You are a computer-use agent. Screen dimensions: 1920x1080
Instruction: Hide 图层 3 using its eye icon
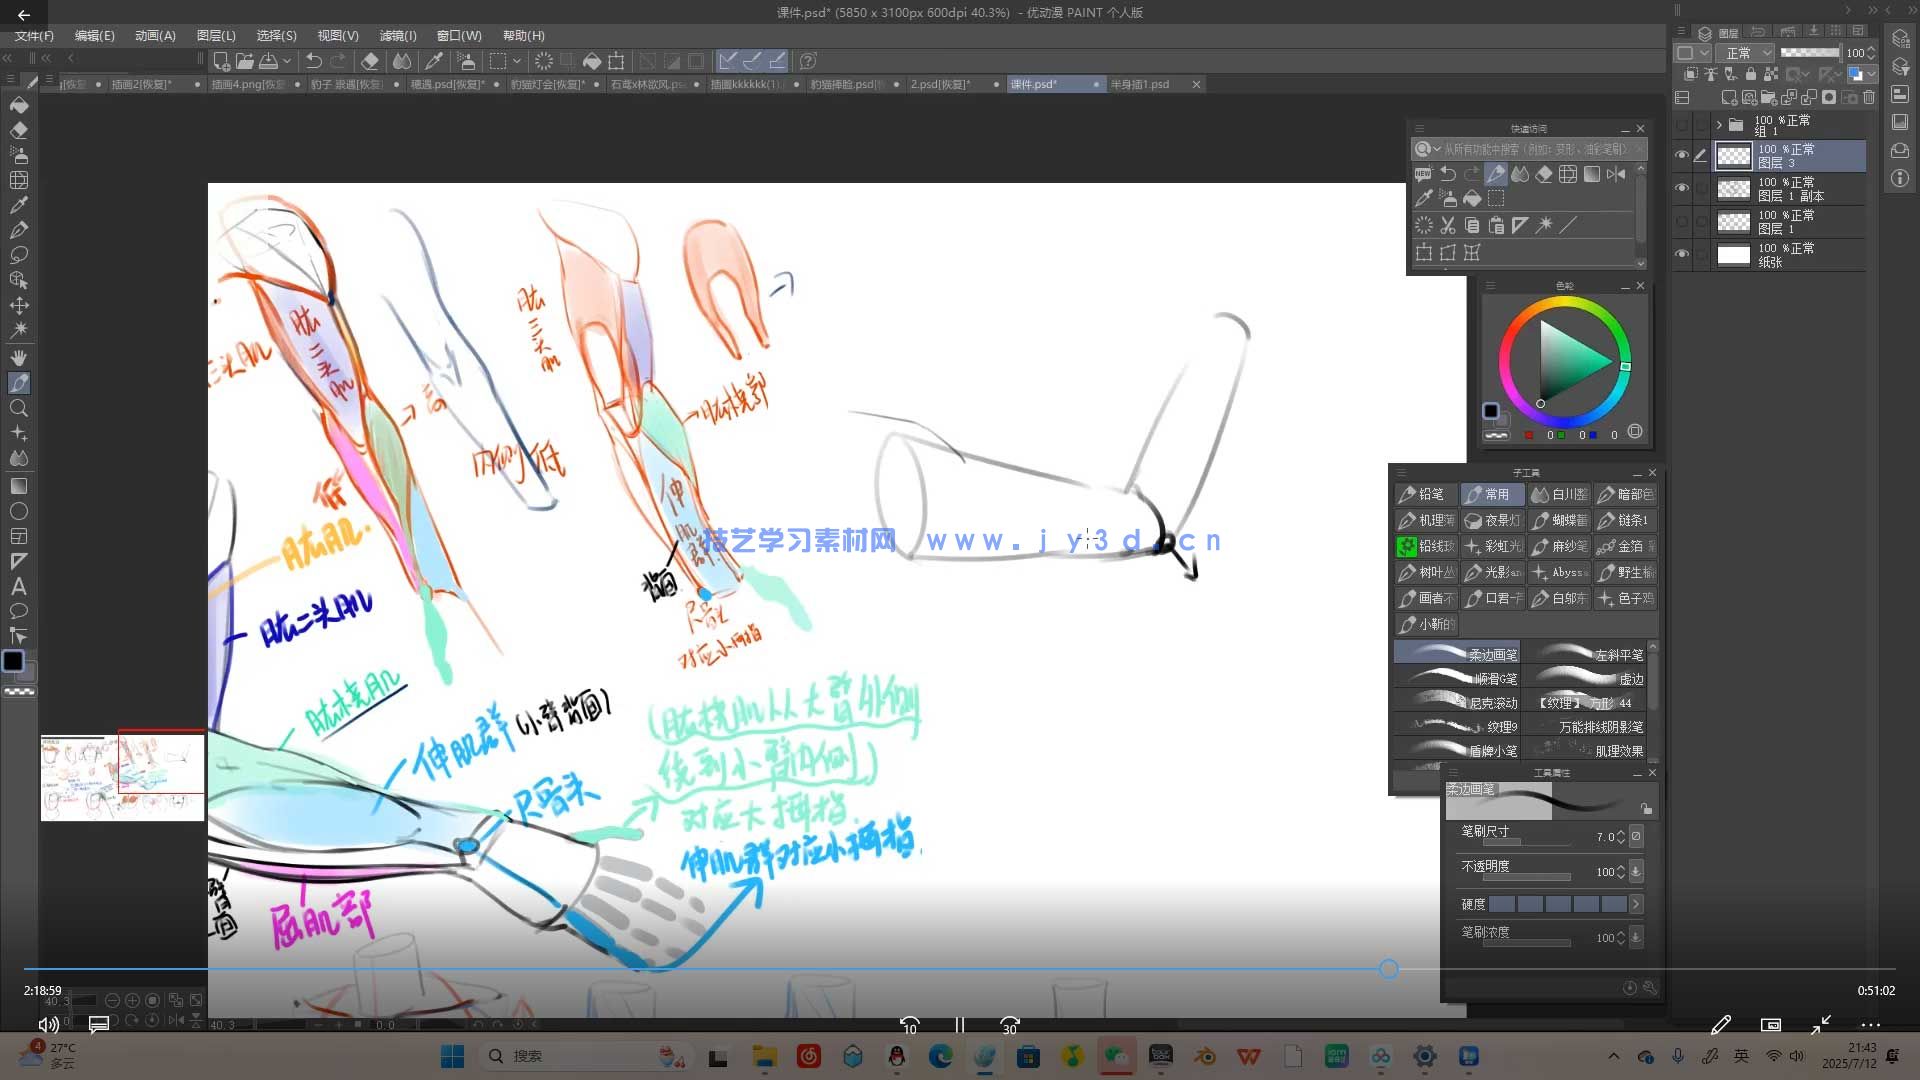click(x=1682, y=155)
